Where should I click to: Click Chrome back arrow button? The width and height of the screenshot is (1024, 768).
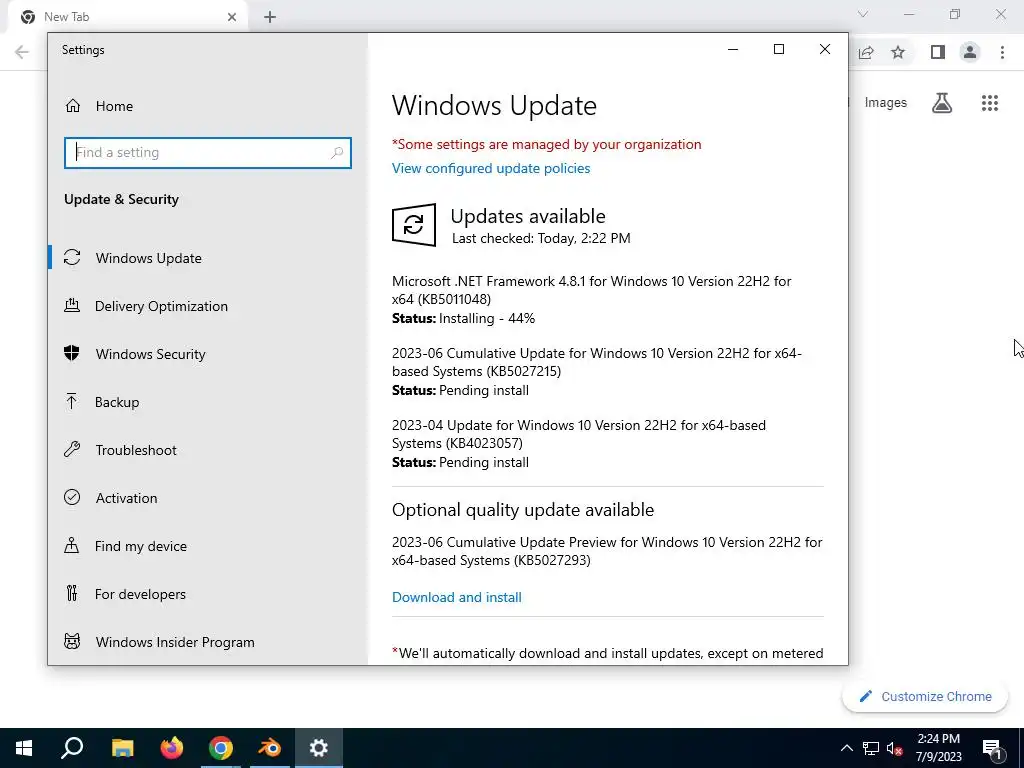pyautogui.click(x=22, y=52)
